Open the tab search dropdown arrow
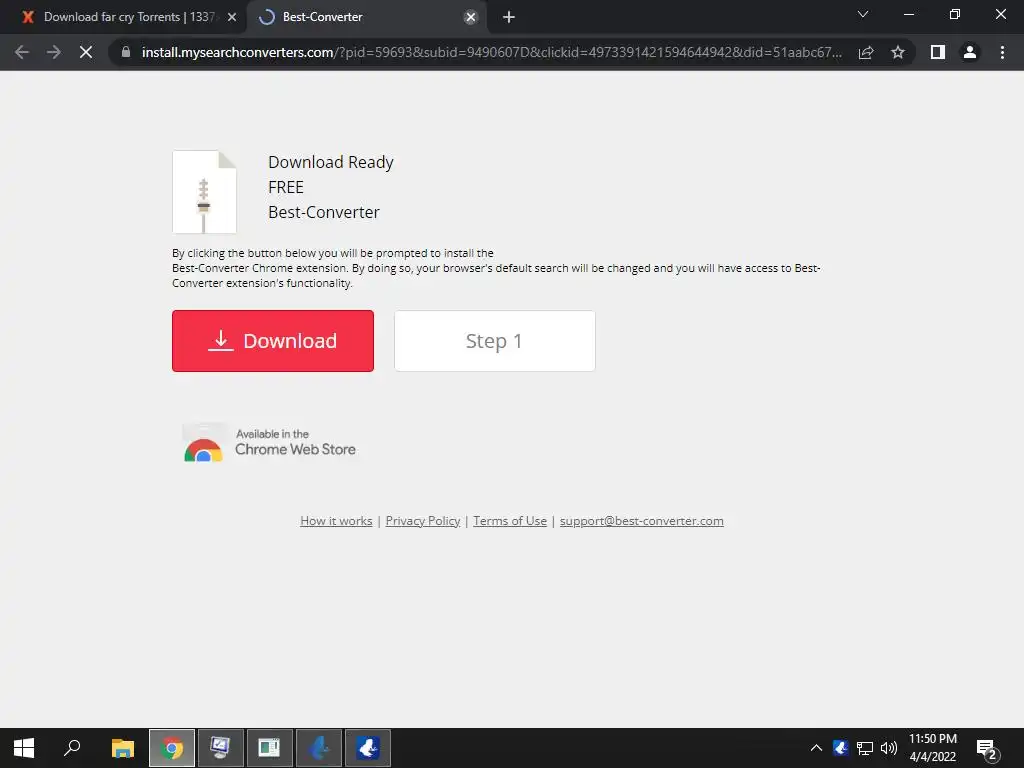This screenshot has width=1024, height=768. point(863,14)
